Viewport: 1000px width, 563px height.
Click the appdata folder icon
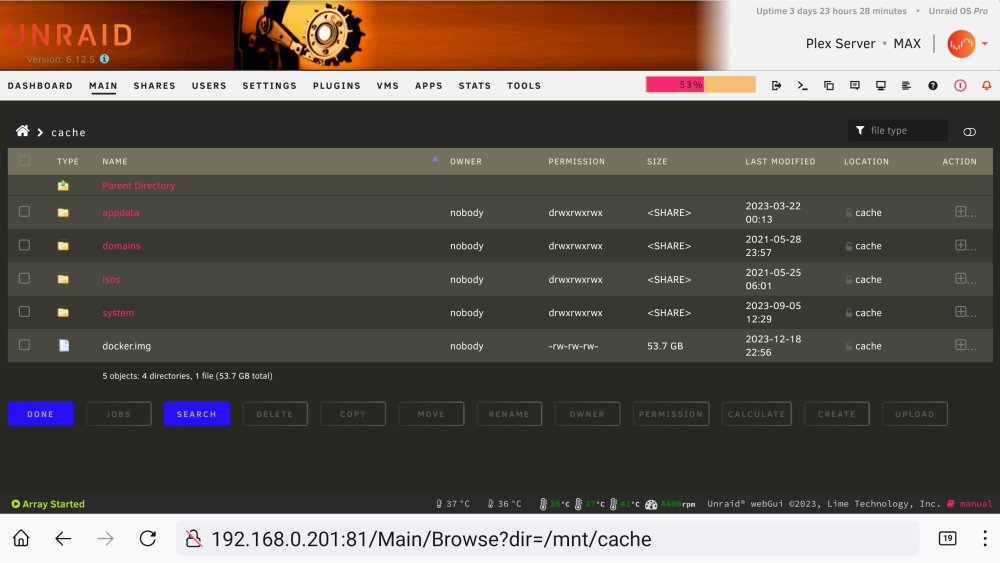point(63,212)
